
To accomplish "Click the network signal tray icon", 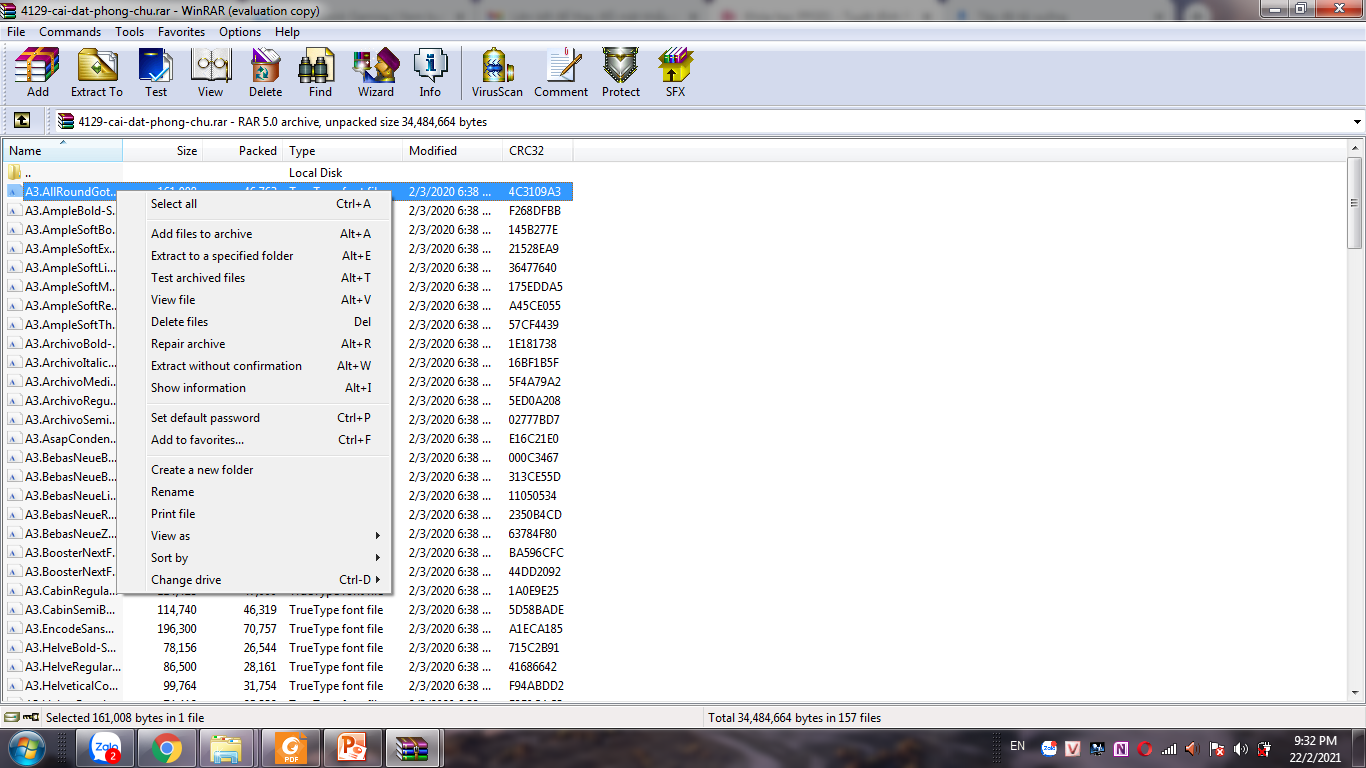I will [1169, 748].
